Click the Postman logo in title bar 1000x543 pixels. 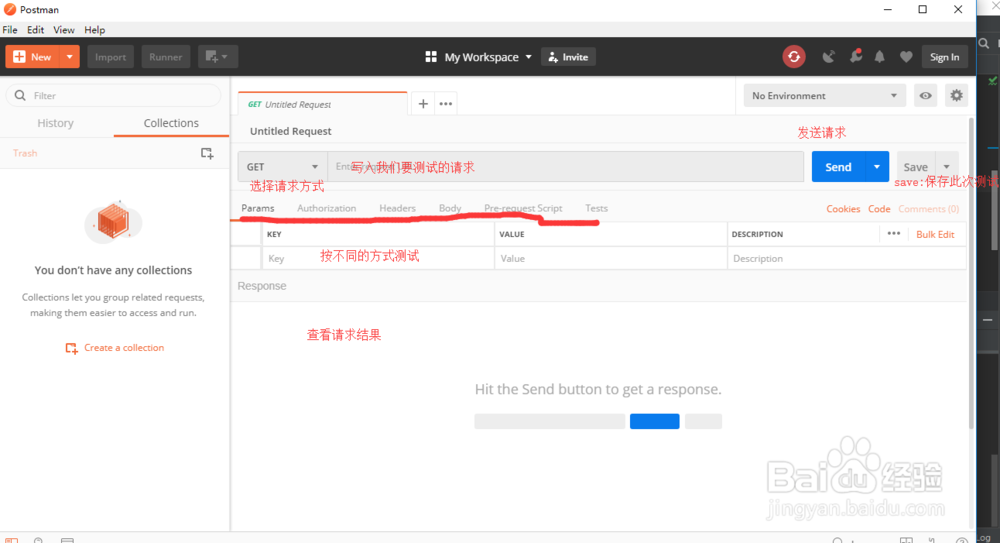[10, 10]
